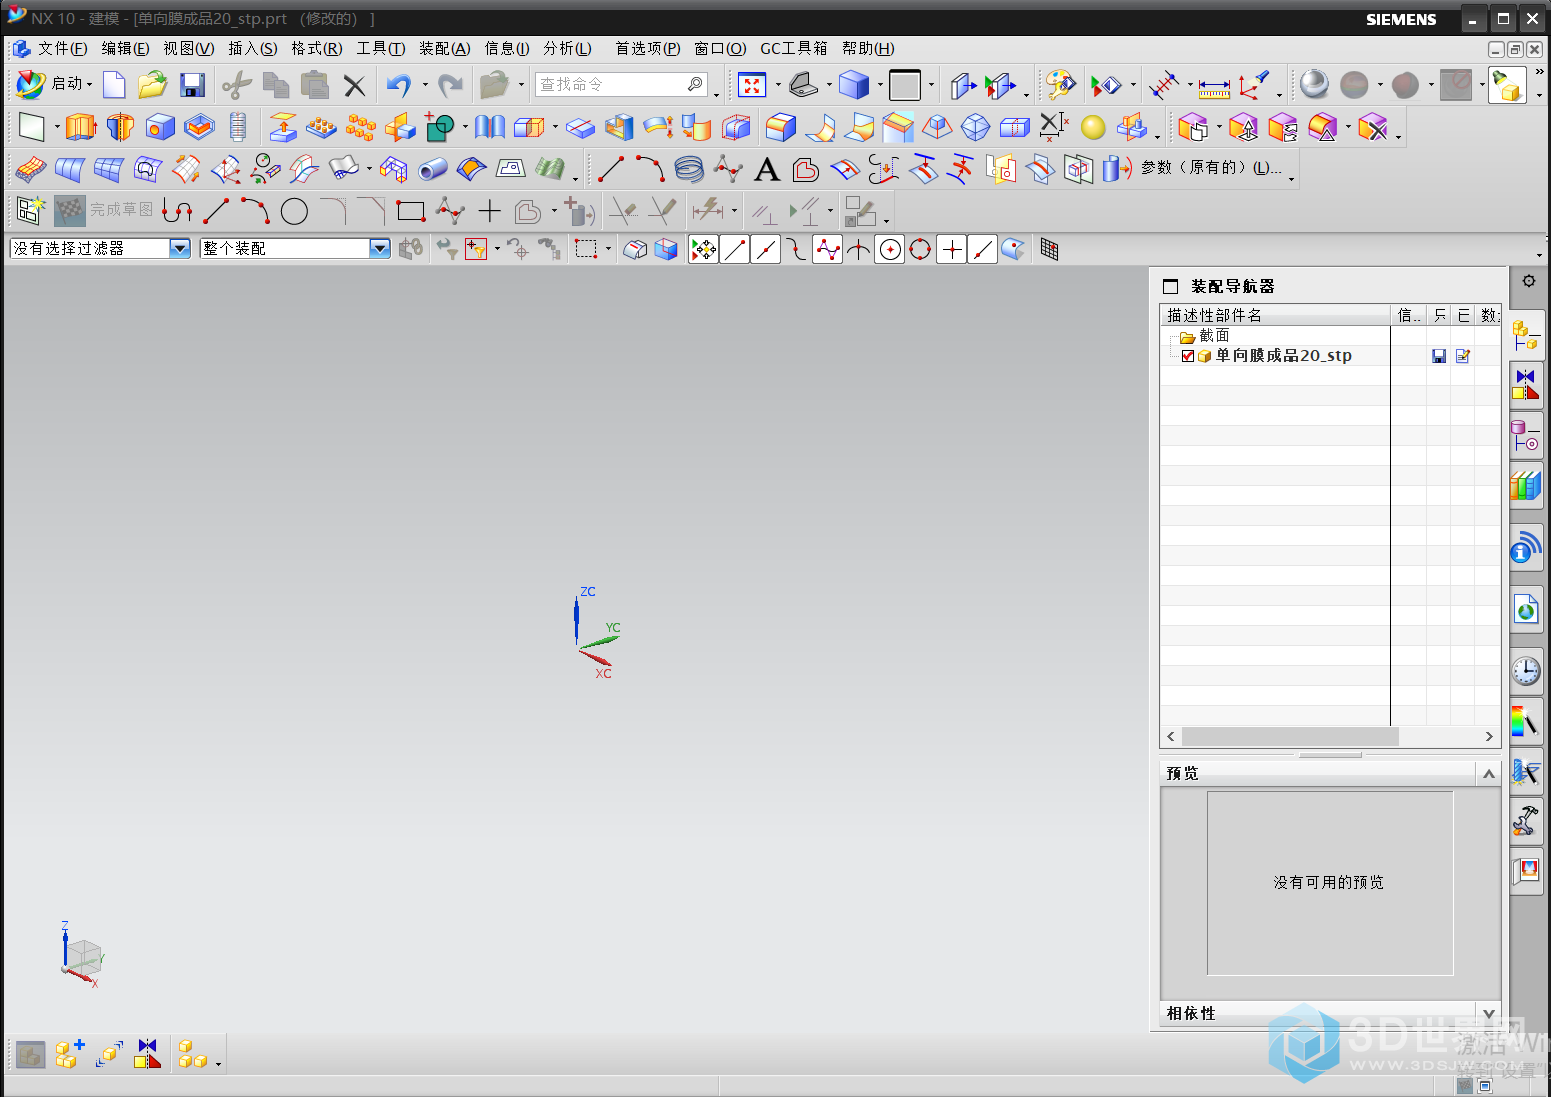Toggle the Snap Arc Center option
This screenshot has width=1551, height=1097.
click(890, 249)
